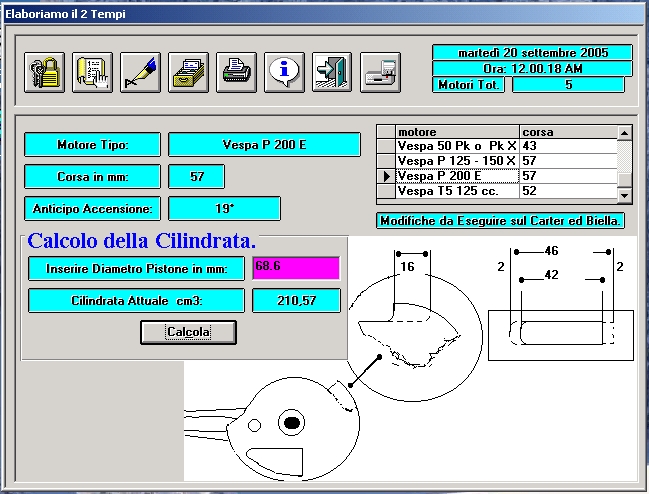The width and height of the screenshot is (649, 494).
Task: Click corsa value 43 cell
Action: (x=568, y=146)
